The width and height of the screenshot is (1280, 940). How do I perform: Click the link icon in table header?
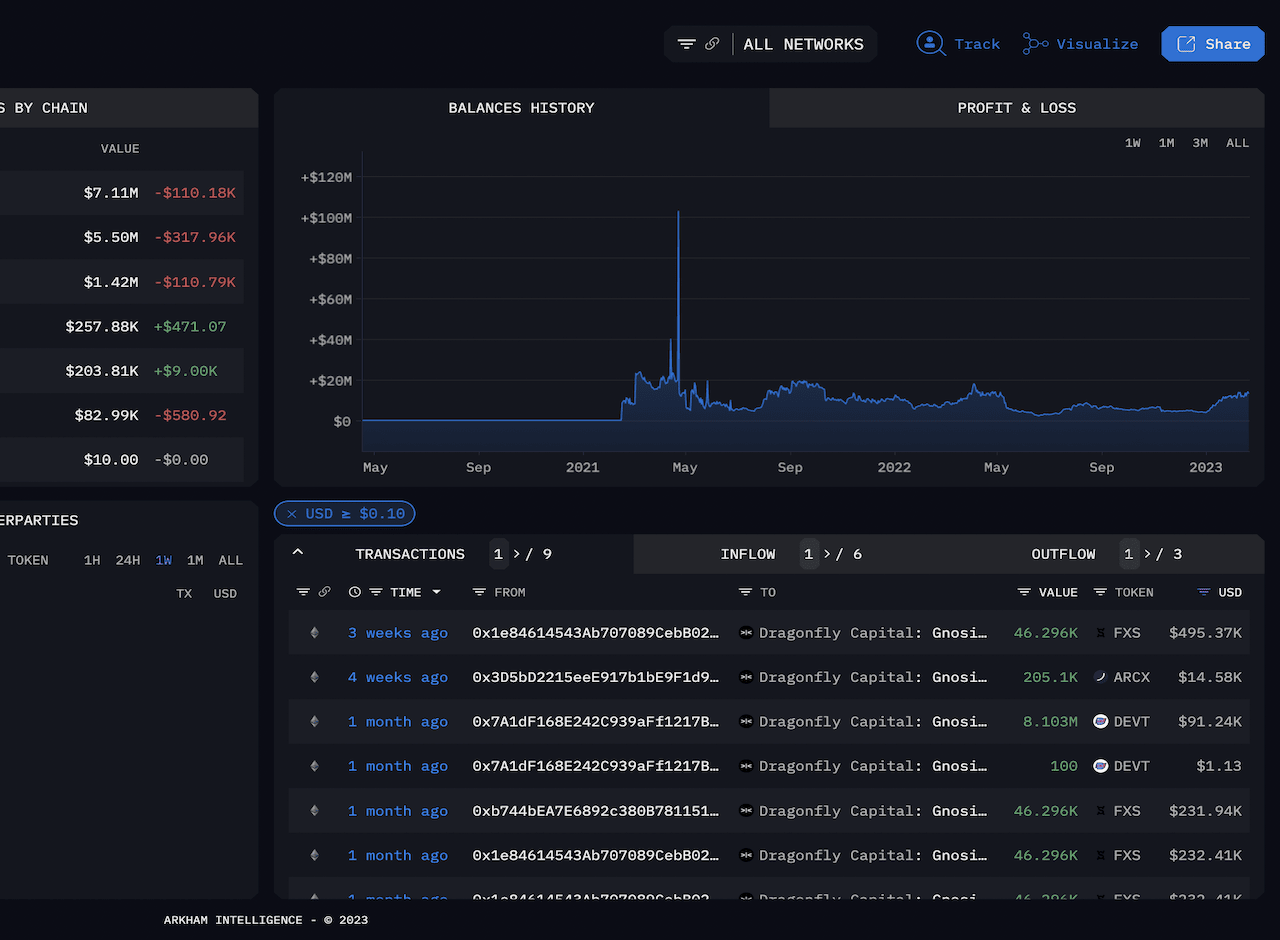click(324, 592)
